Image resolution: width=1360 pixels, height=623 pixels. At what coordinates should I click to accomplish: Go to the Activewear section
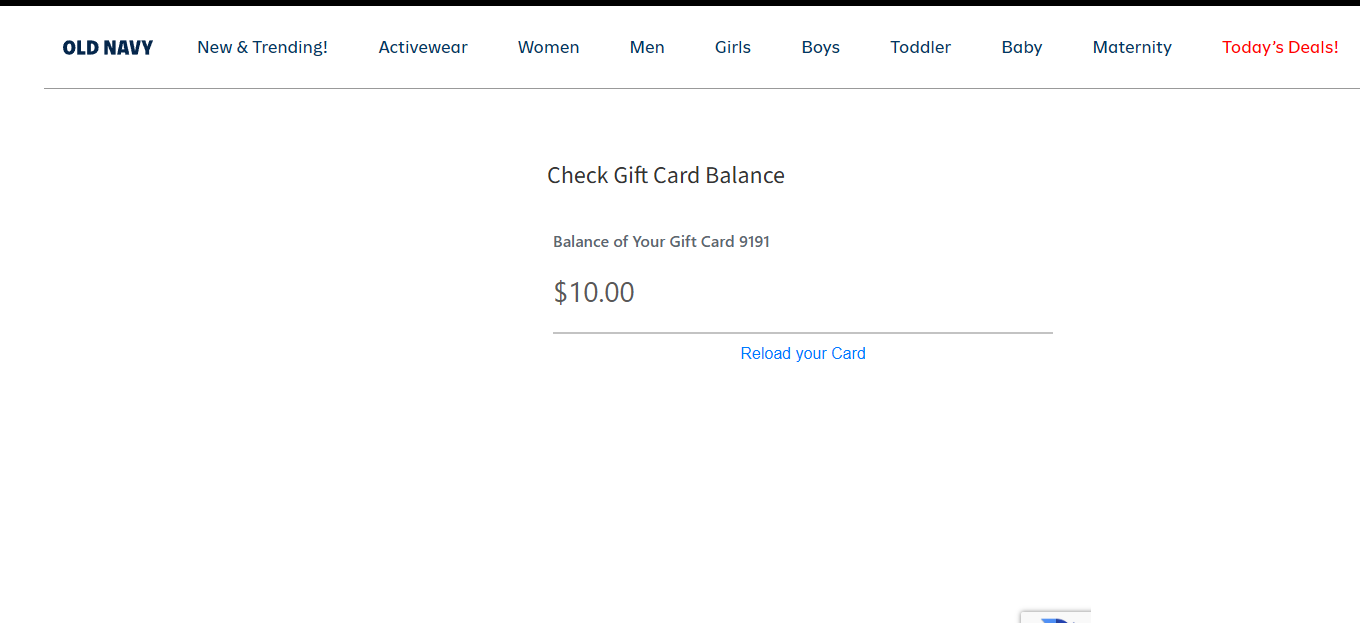coord(423,47)
